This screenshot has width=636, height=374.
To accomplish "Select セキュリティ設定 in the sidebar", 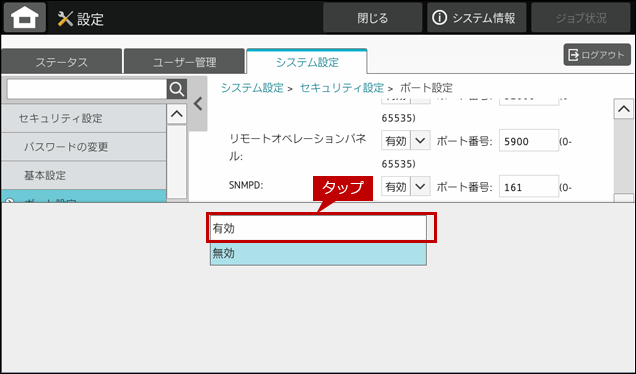I will click(84, 118).
